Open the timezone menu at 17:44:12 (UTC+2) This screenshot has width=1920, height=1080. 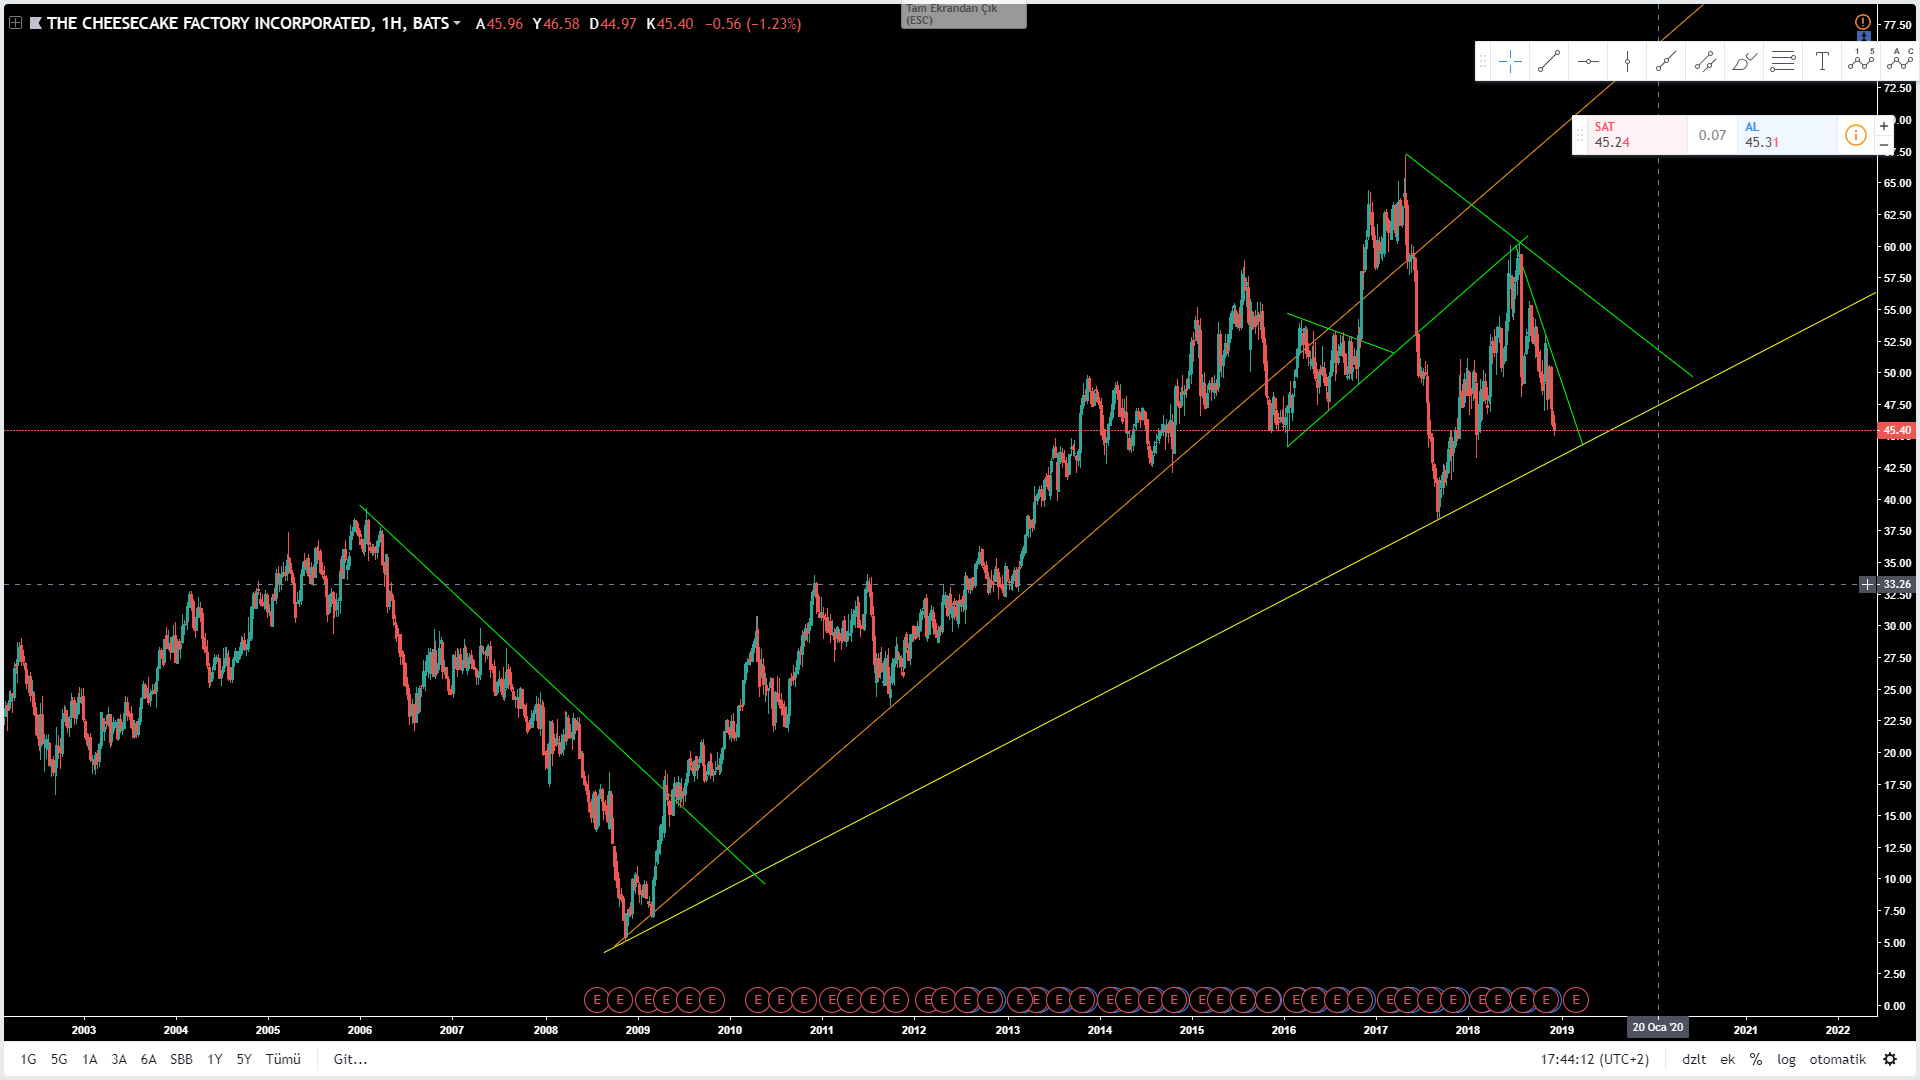[1594, 1059]
